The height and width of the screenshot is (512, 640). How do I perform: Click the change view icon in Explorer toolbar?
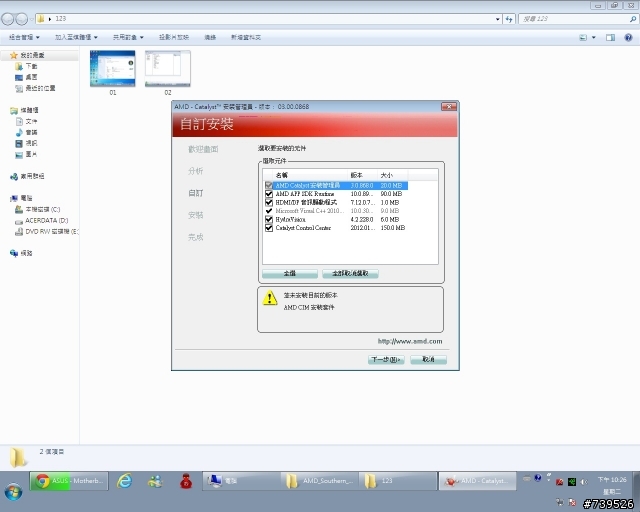point(583,38)
